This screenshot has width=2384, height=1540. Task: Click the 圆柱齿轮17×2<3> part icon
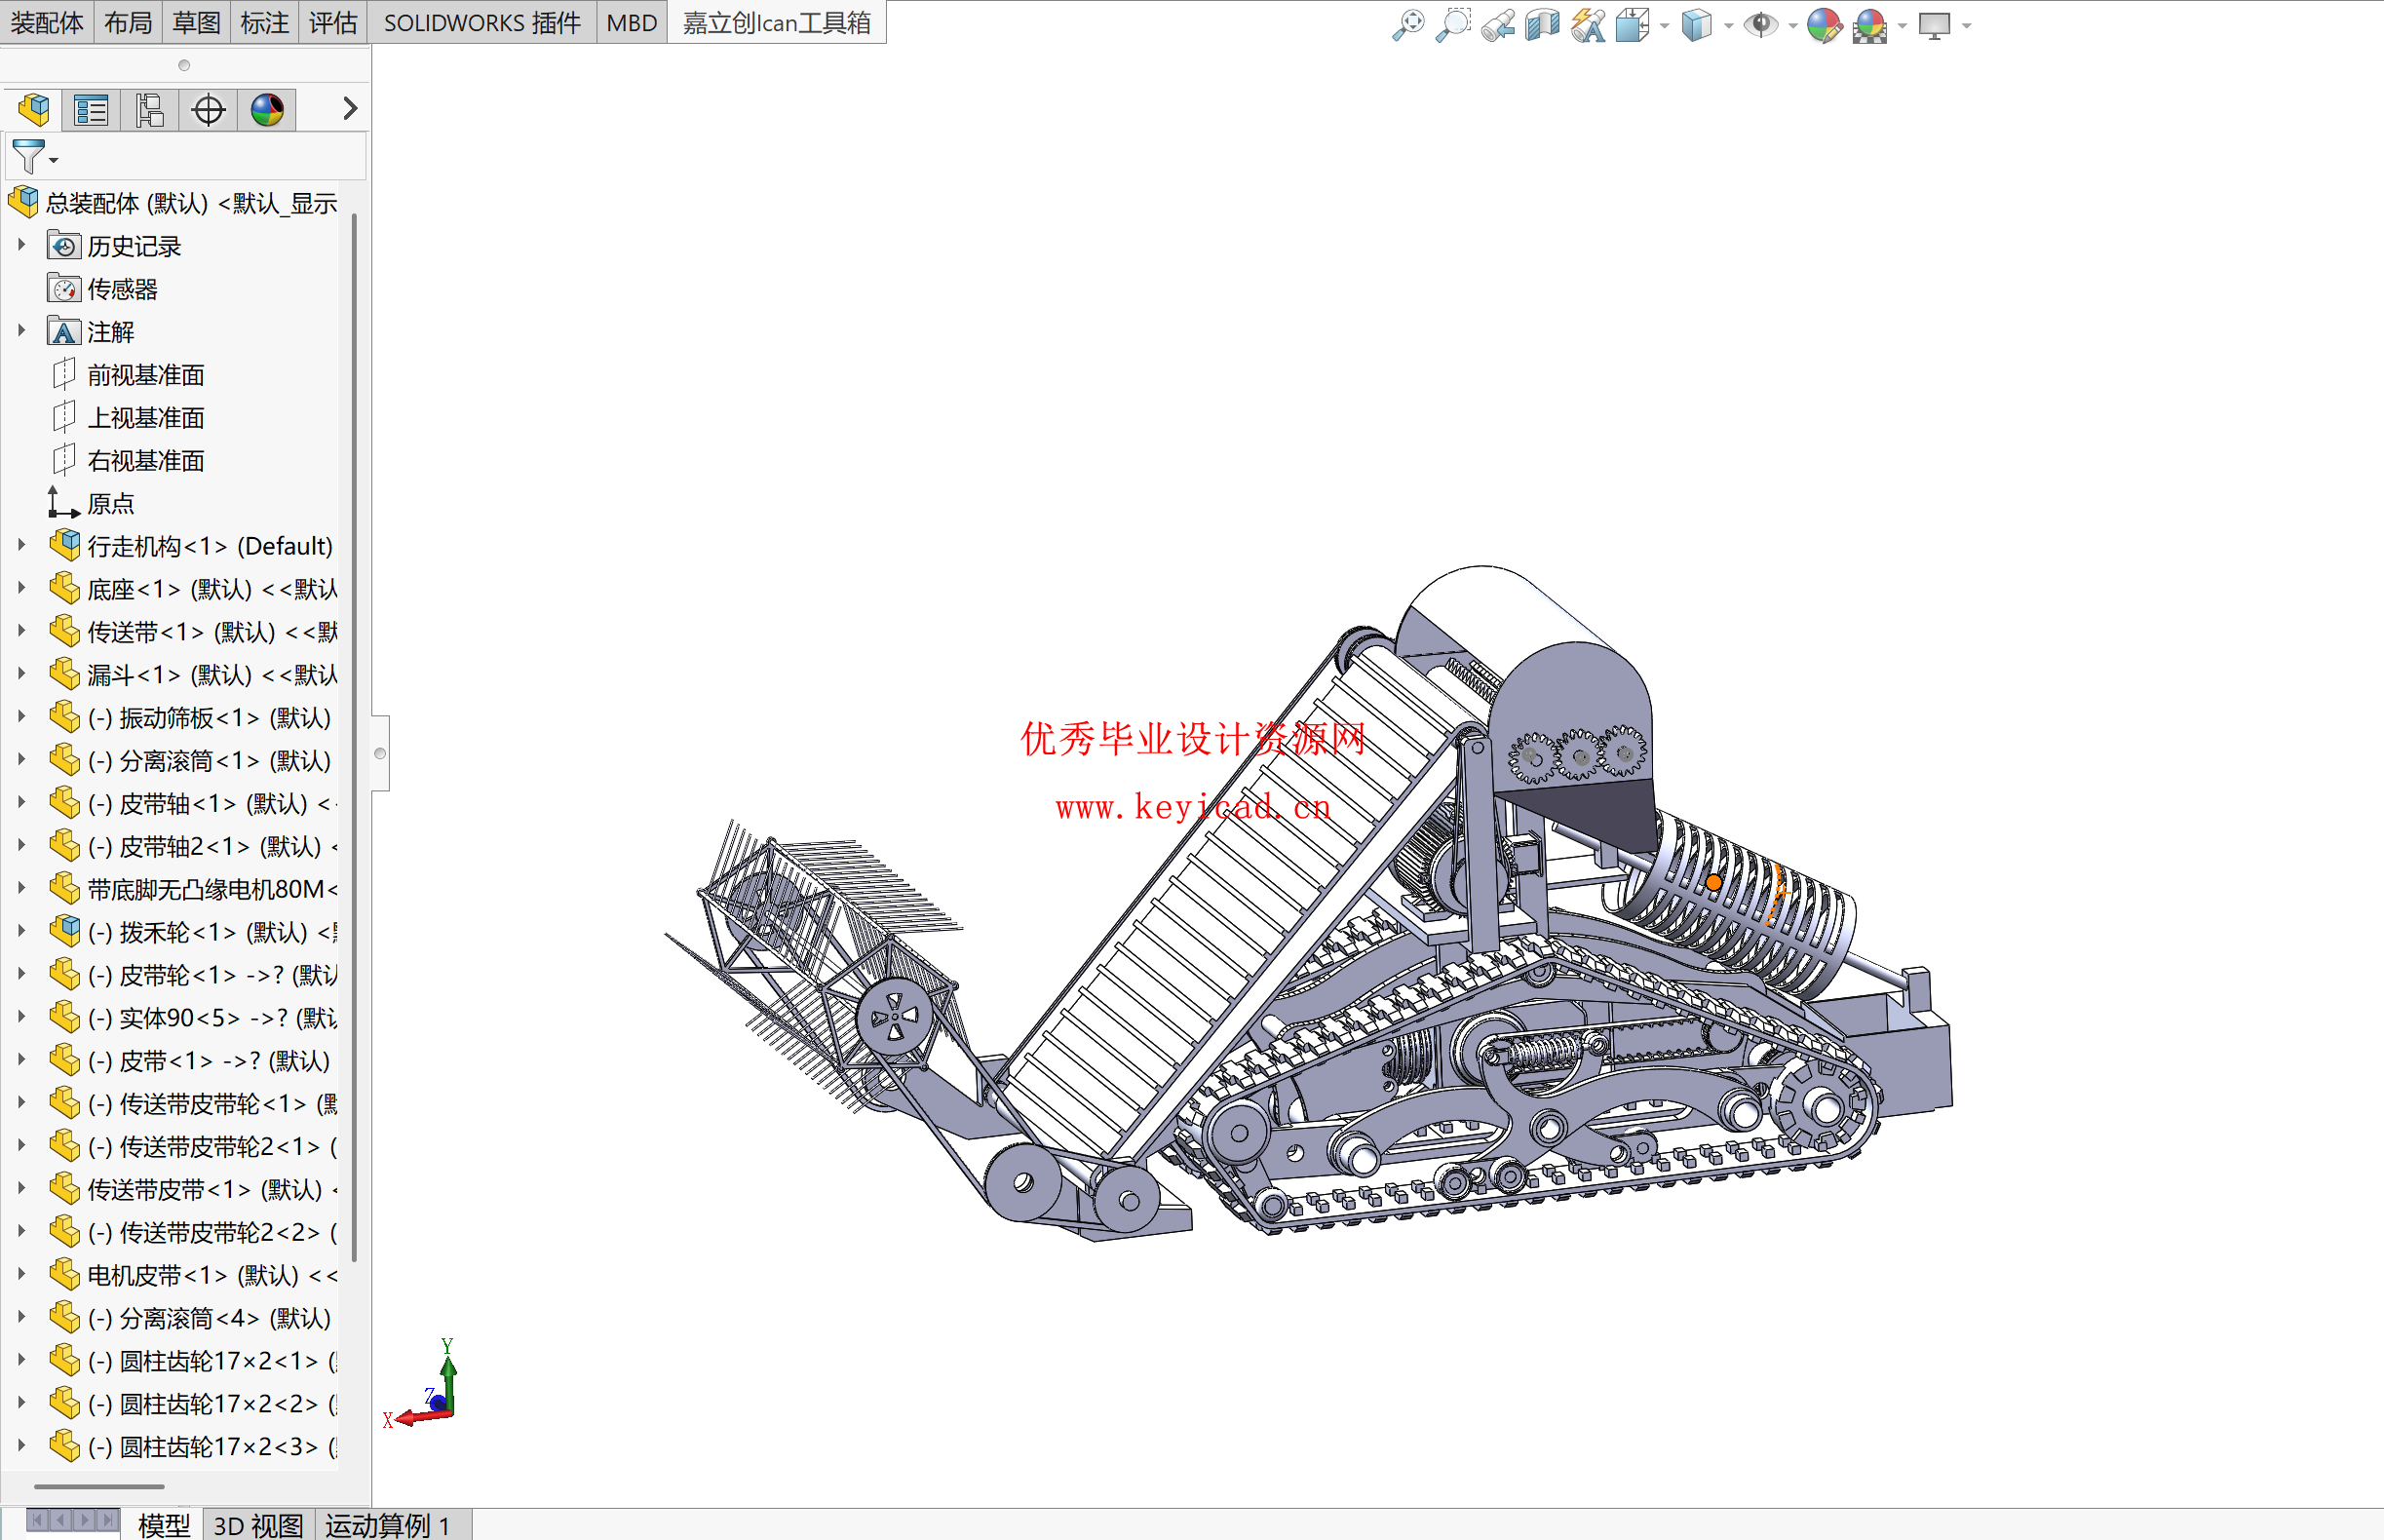pyautogui.click(x=65, y=1446)
